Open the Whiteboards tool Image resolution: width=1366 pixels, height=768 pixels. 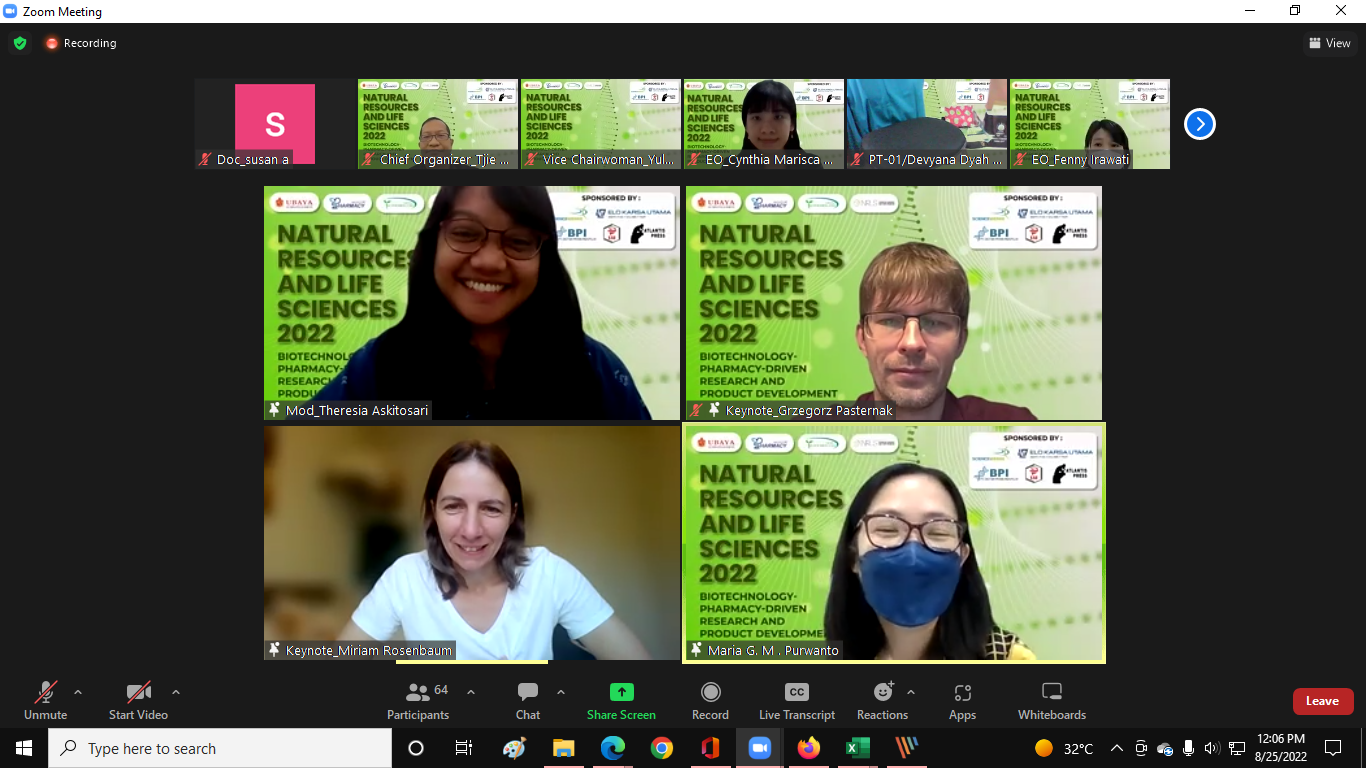pyautogui.click(x=1051, y=700)
